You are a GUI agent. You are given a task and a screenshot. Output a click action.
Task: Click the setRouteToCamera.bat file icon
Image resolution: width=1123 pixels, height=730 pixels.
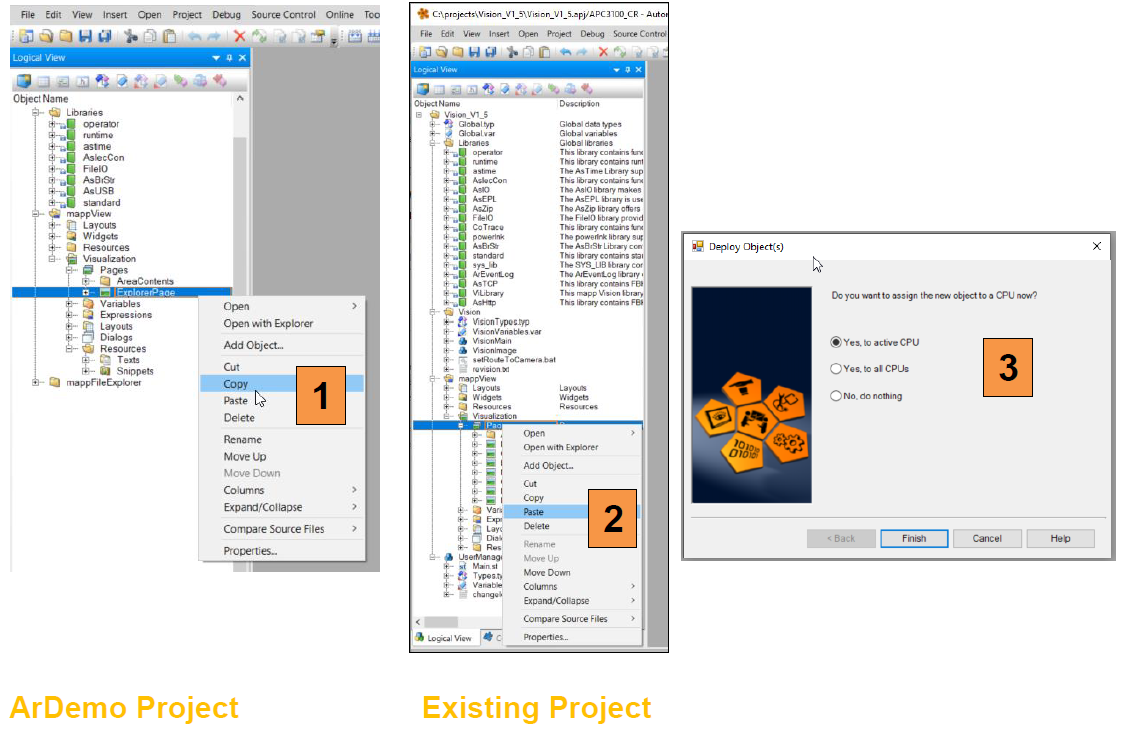pos(462,360)
